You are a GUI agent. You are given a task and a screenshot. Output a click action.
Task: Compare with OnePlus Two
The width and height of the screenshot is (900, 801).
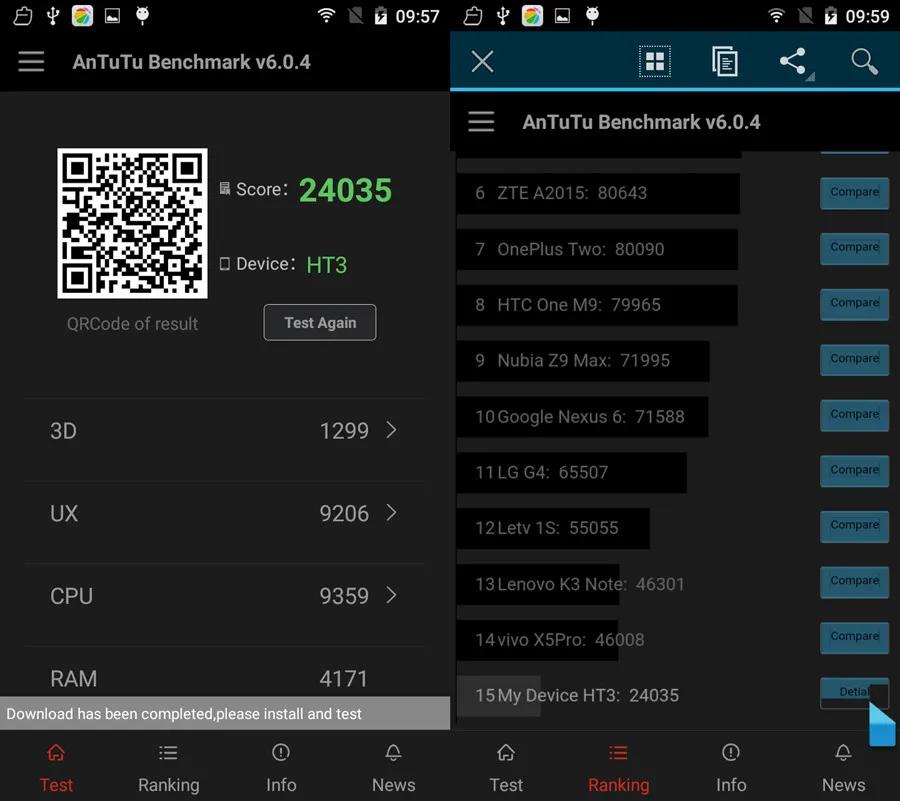[855, 248]
